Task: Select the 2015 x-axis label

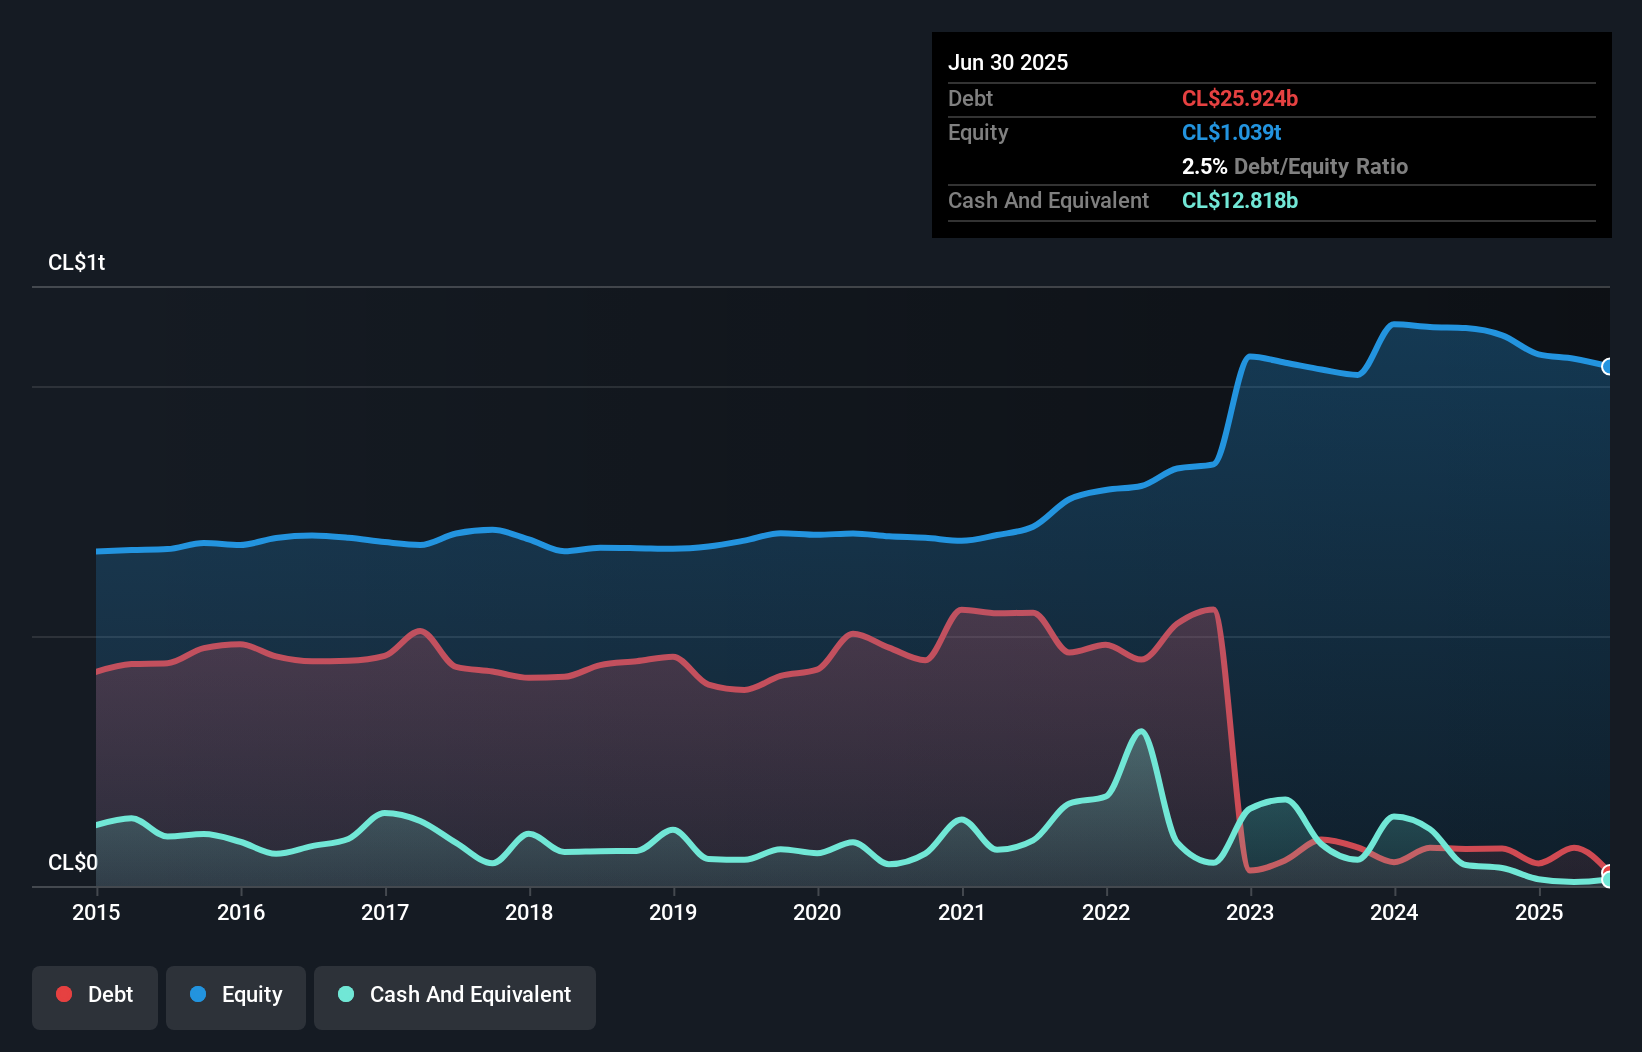Action: 96,912
